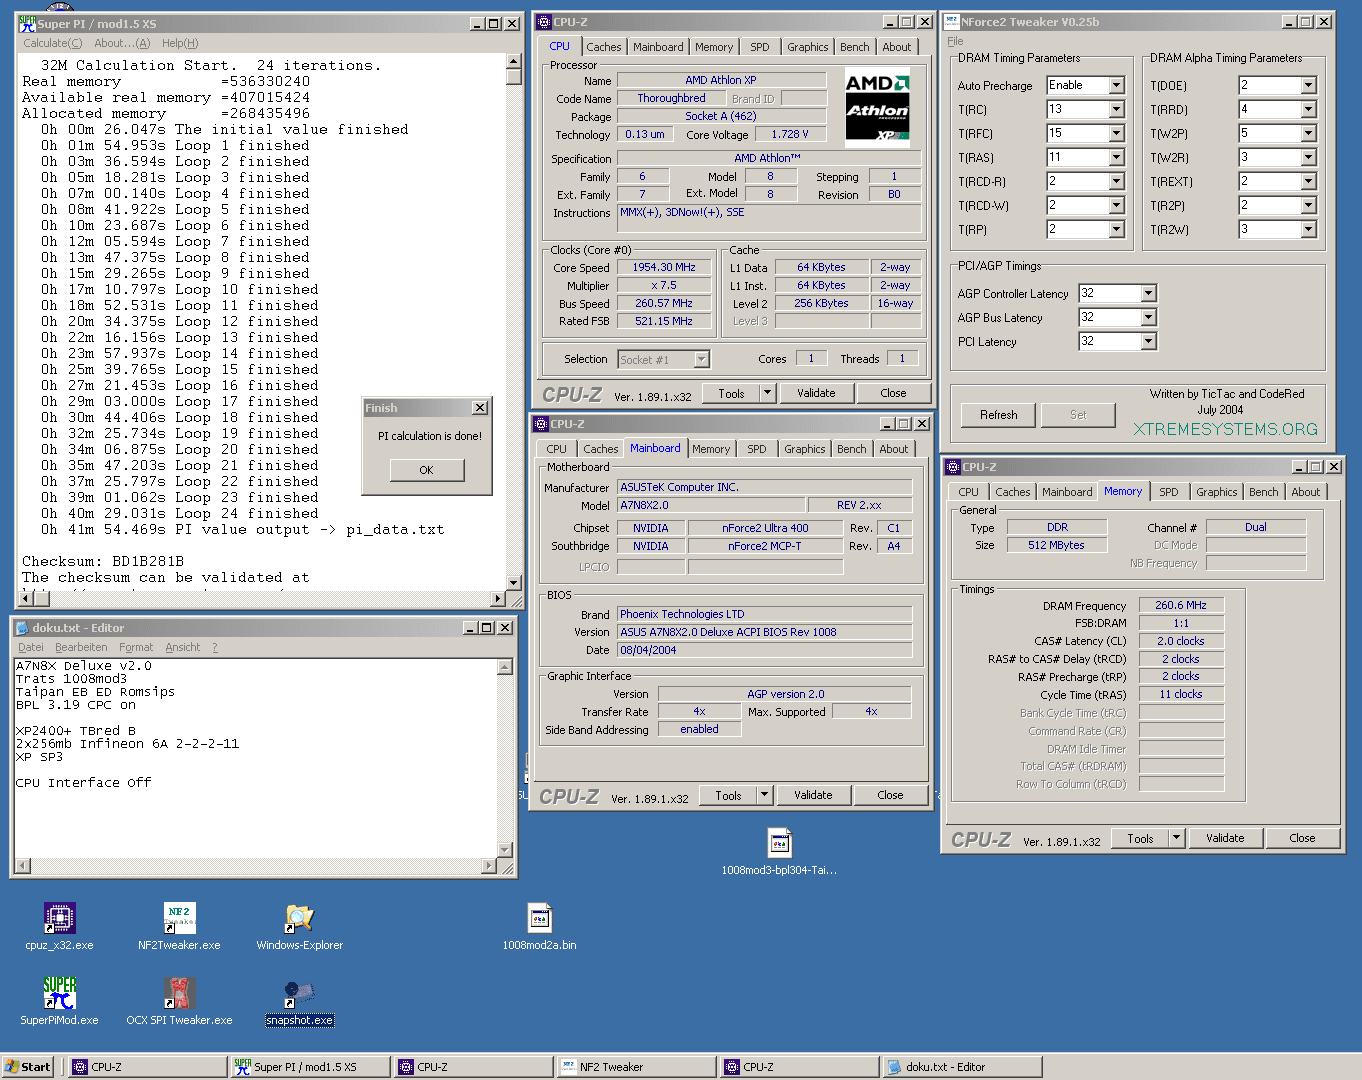Expand the PCI Latency dropdown
The height and width of the screenshot is (1080, 1362).
point(1149,341)
